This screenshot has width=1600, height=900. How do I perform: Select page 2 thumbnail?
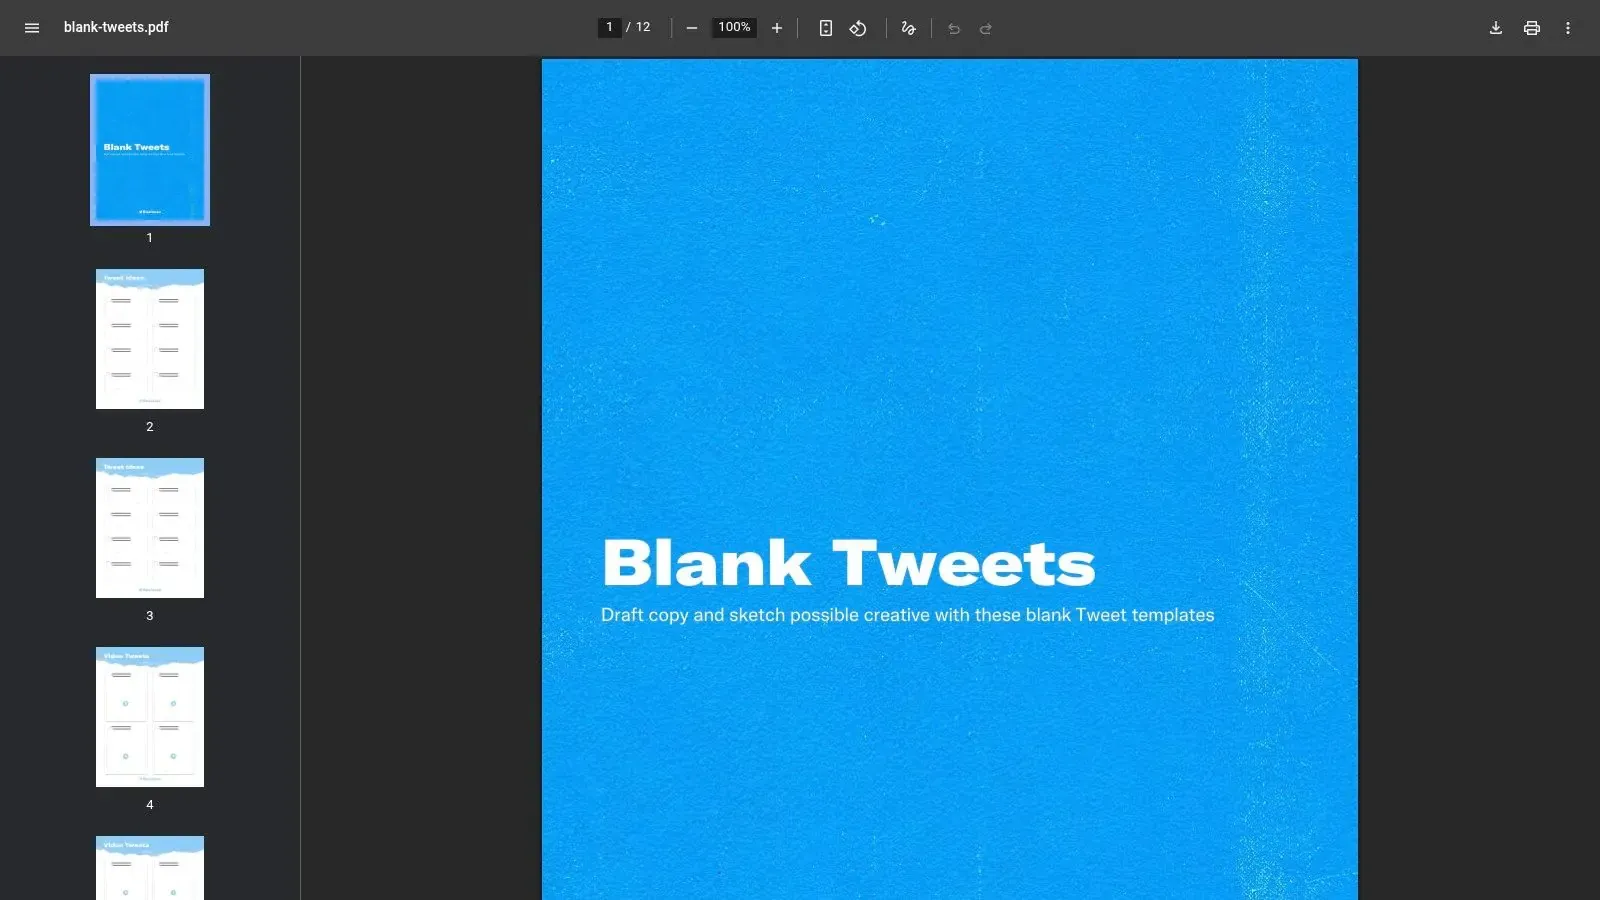[x=150, y=339]
